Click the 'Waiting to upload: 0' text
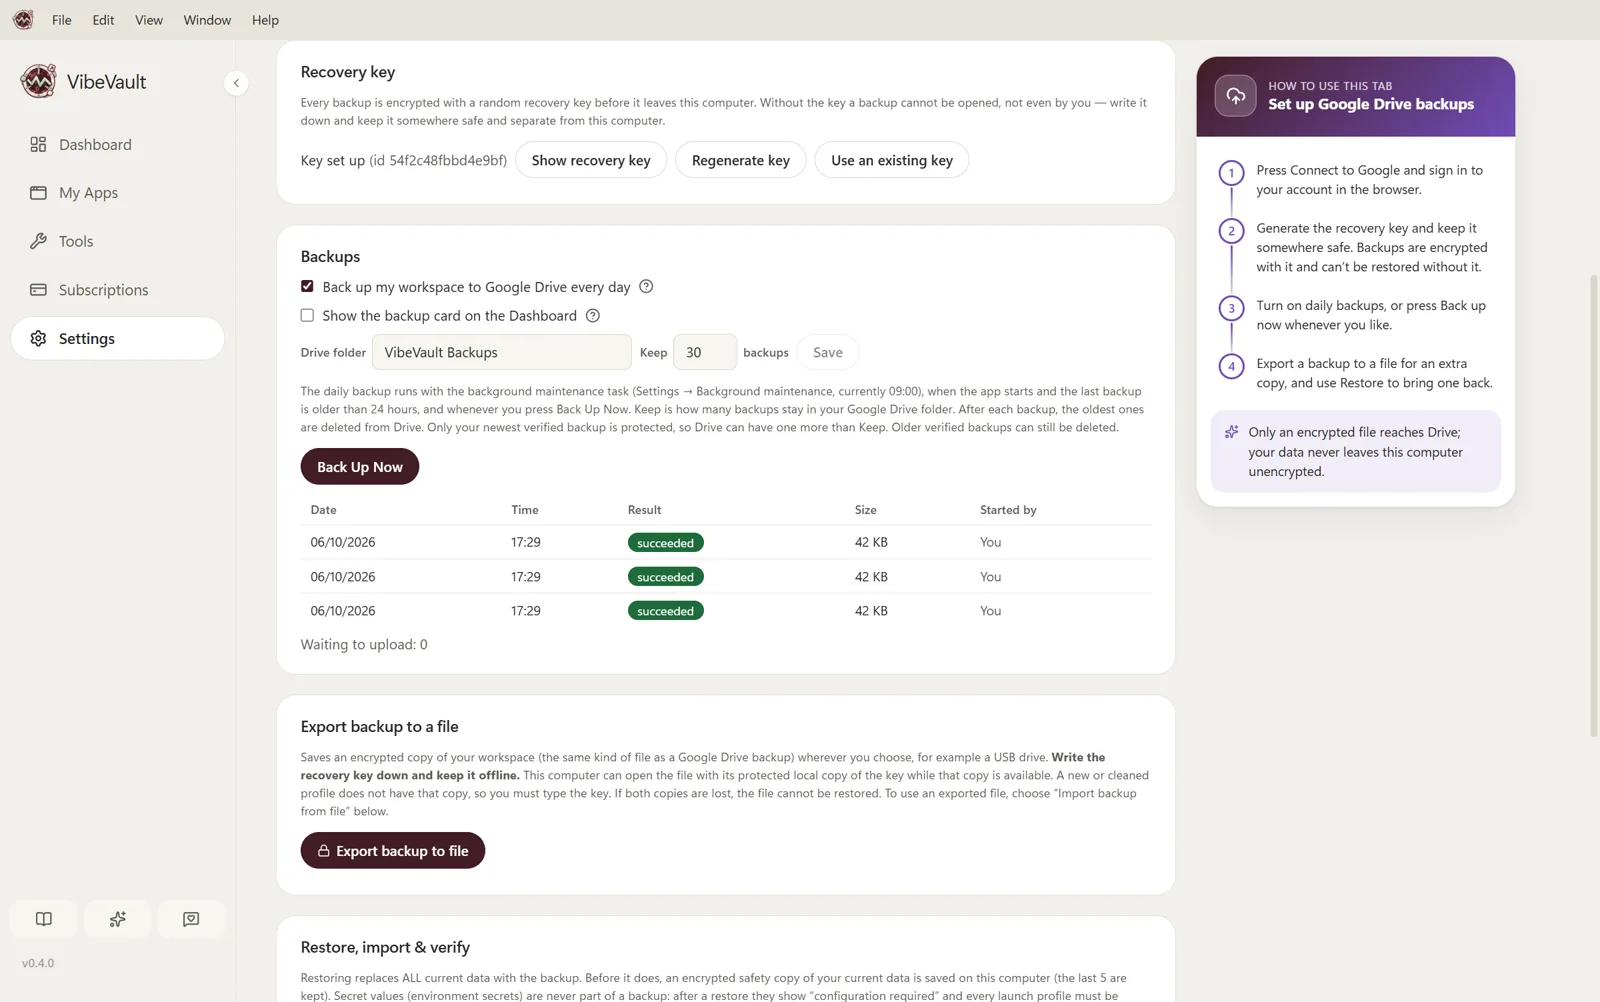Screen dimensions: 1600x1002 (x=364, y=644)
